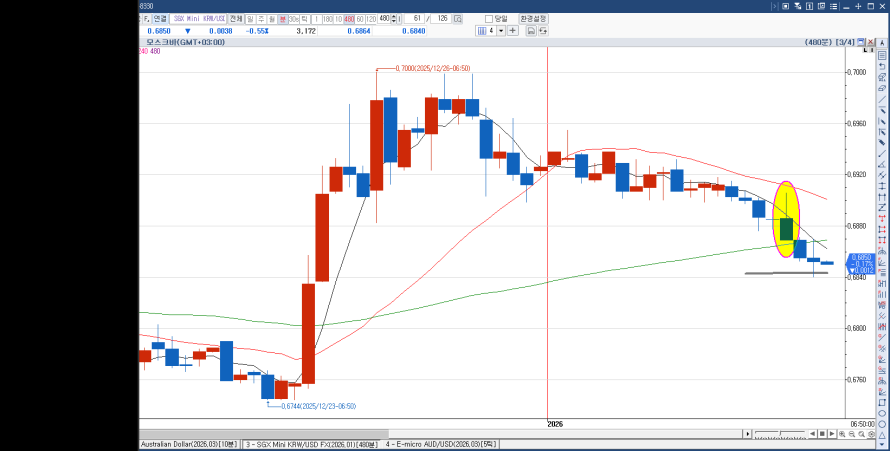Select the 주 (weekly) period toggle
This screenshot has height=451, width=890.
(x=261, y=18)
